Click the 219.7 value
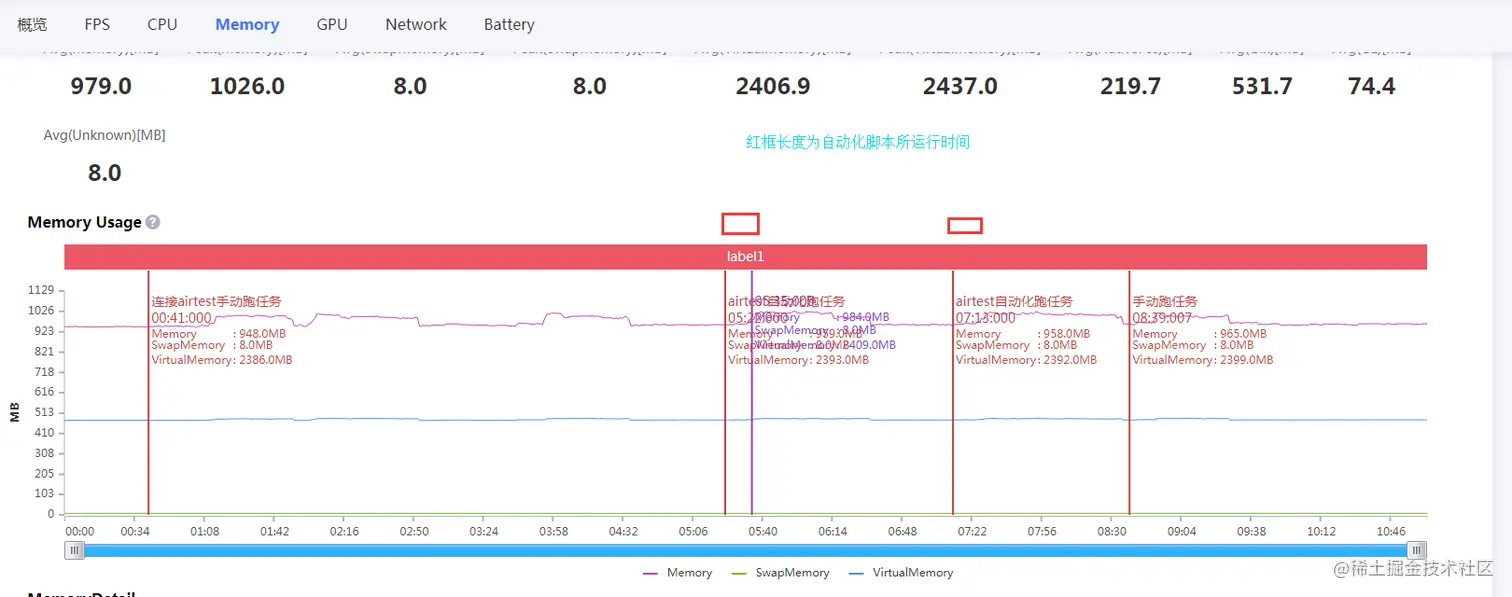The image size is (1512, 597). pos(1131,86)
